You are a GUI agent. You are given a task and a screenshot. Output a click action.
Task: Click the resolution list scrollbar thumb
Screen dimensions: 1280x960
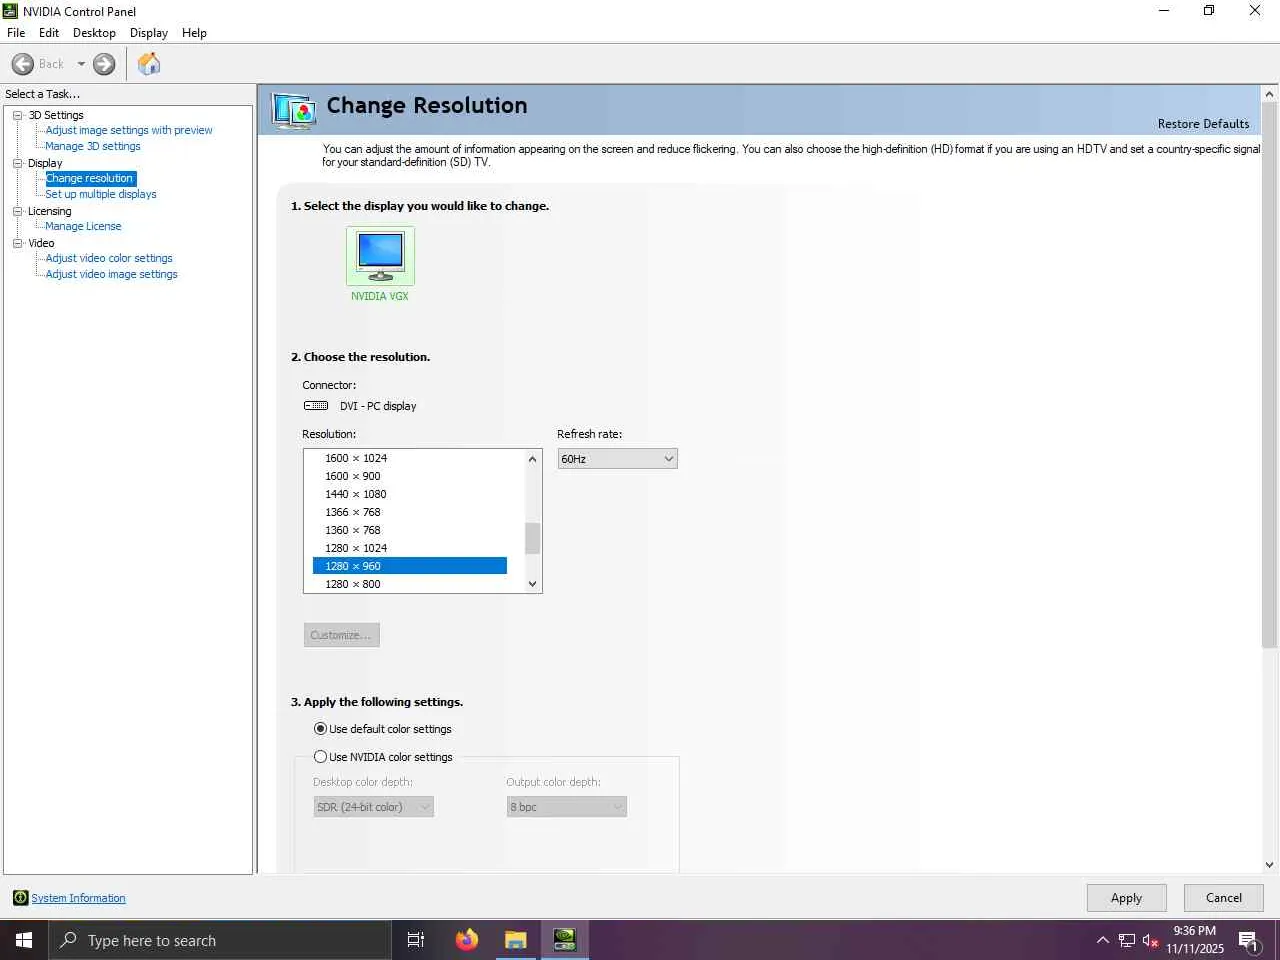533,538
